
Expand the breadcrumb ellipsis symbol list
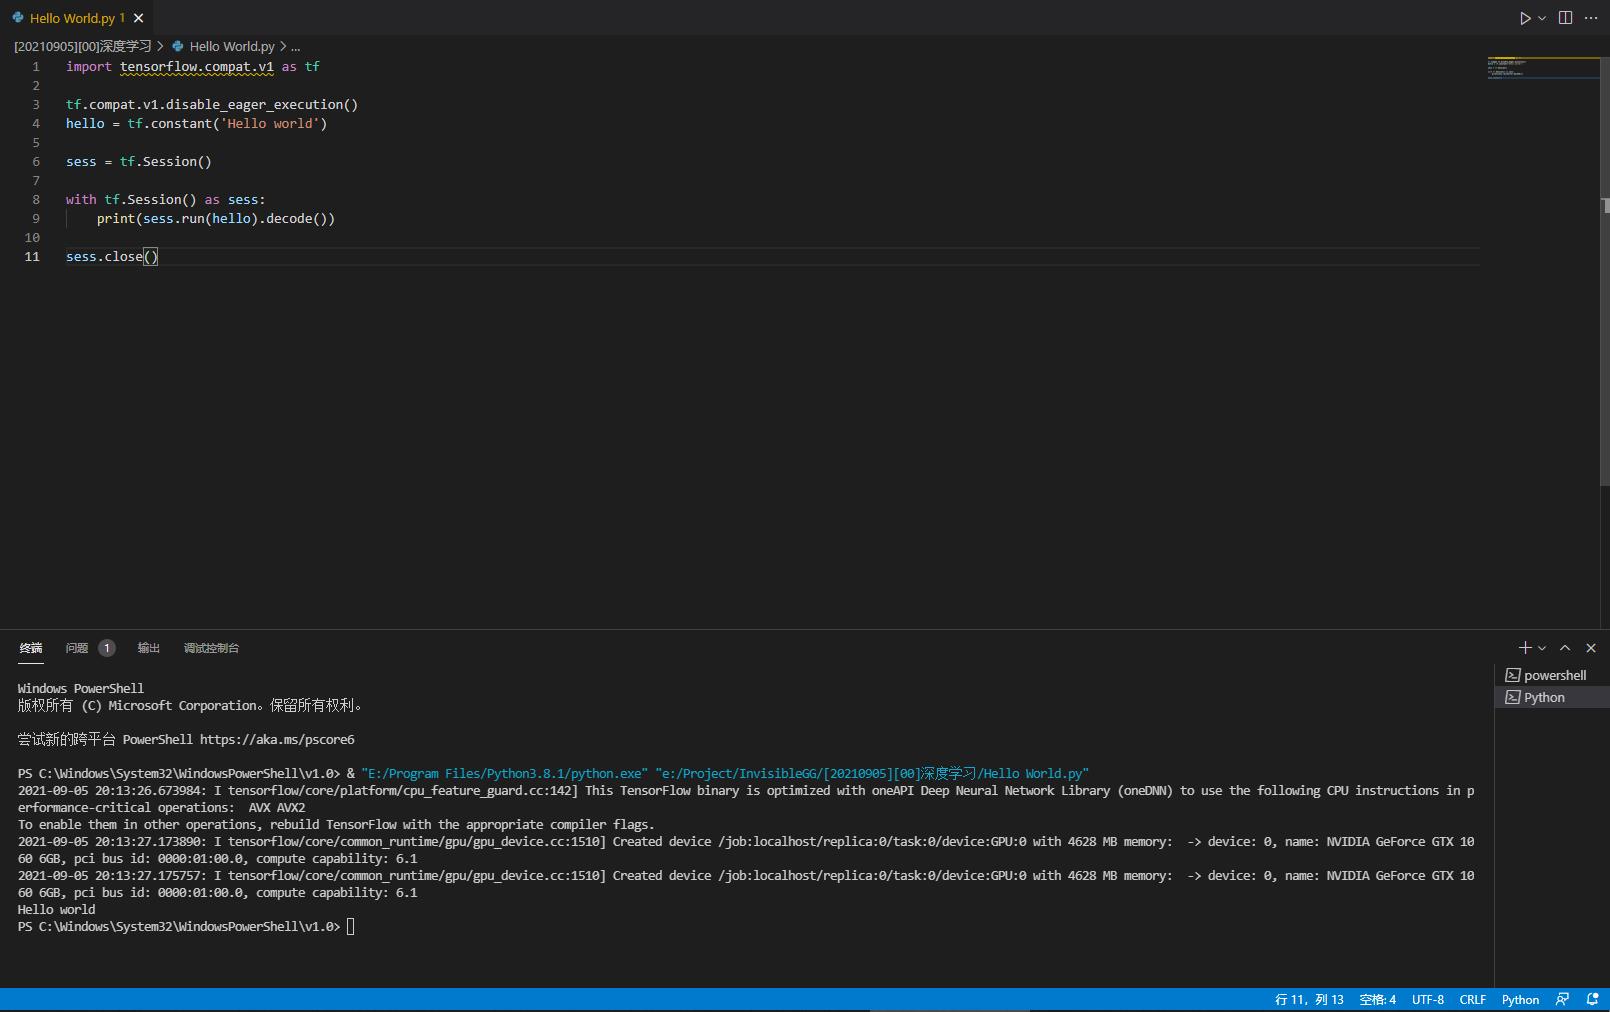(295, 46)
